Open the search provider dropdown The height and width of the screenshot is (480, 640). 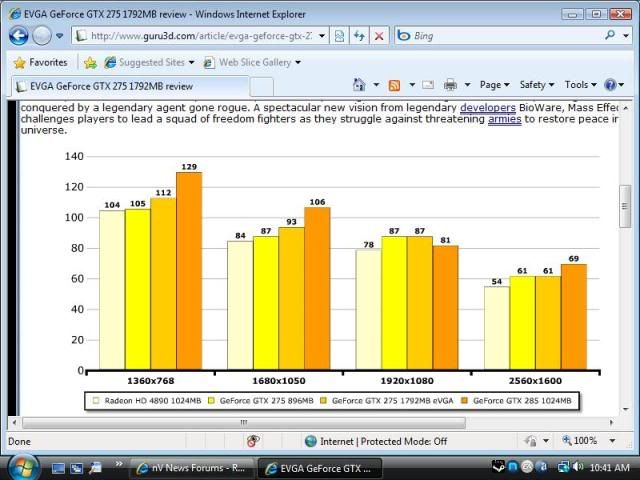pyautogui.click(x=626, y=36)
